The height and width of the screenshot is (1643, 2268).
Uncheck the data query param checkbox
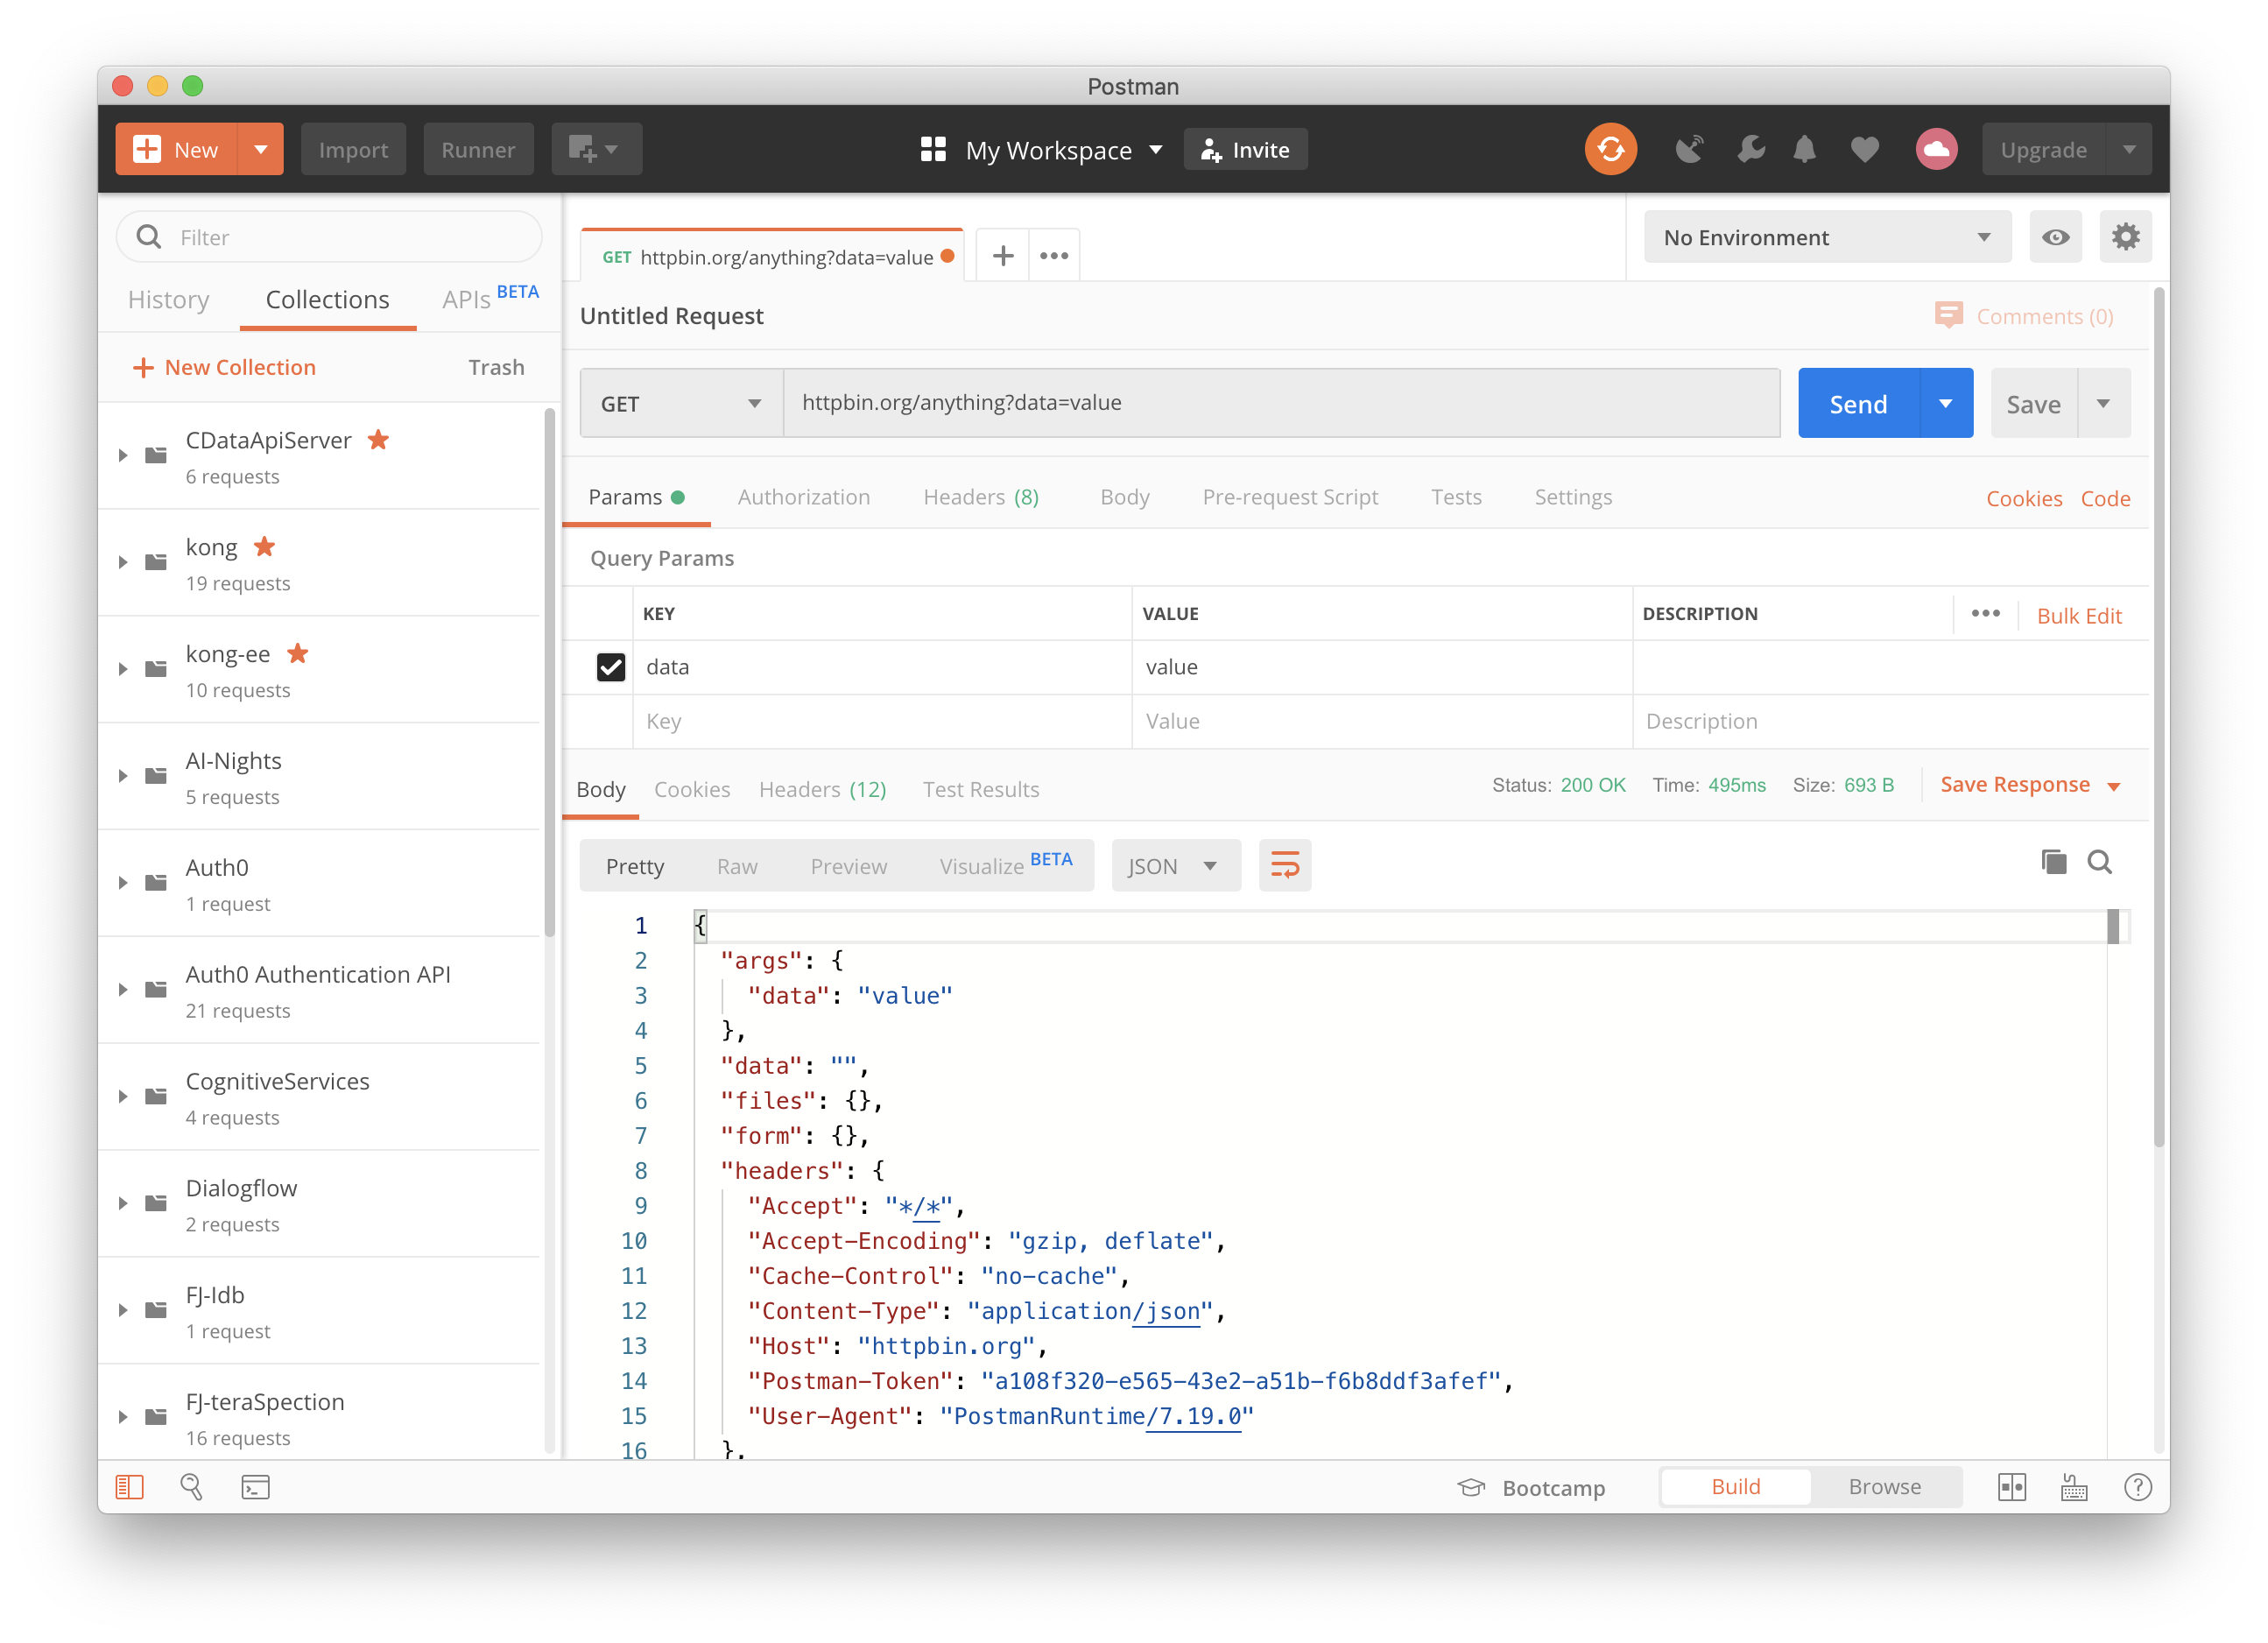click(x=610, y=667)
